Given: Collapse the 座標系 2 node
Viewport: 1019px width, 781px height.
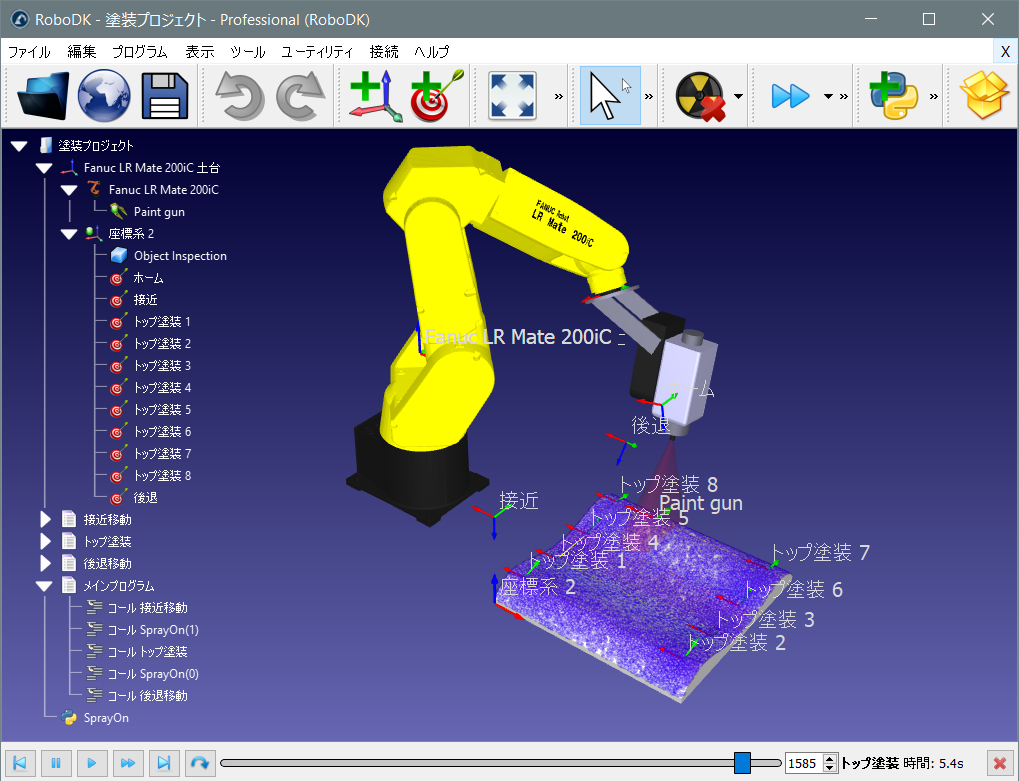Looking at the screenshot, I should pos(69,234).
